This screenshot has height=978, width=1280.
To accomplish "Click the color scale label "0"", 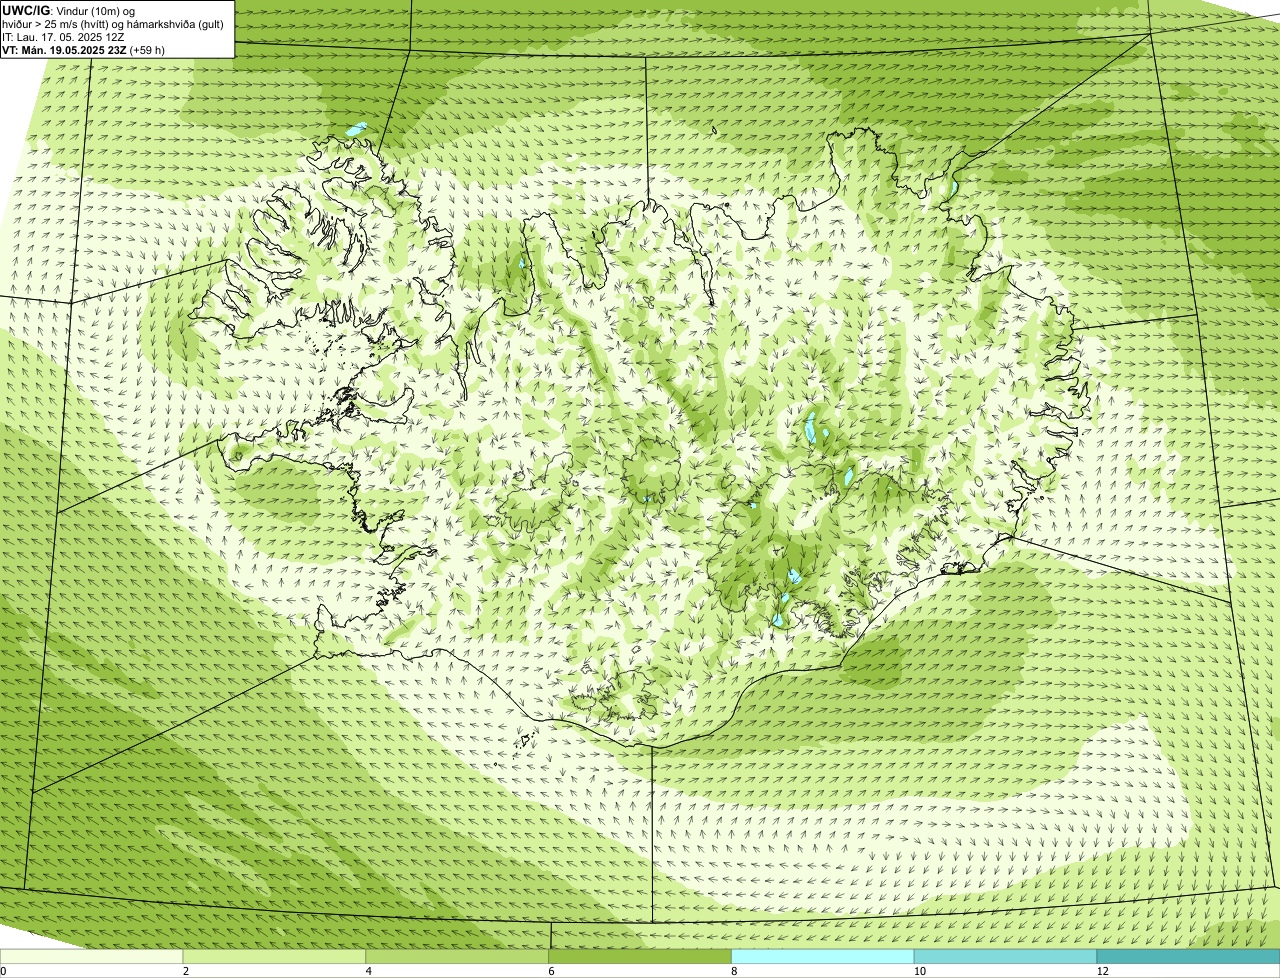I will click(3, 971).
